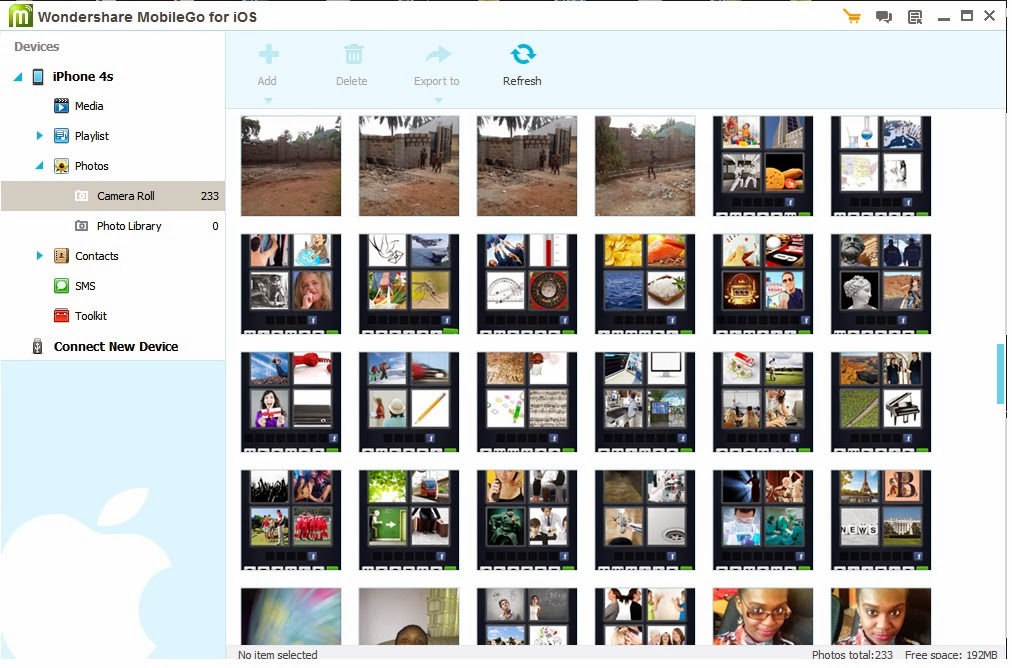Screen dimensions: 1012x668
Task: Click the Camera Roll count 233
Action: [x=210, y=196]
